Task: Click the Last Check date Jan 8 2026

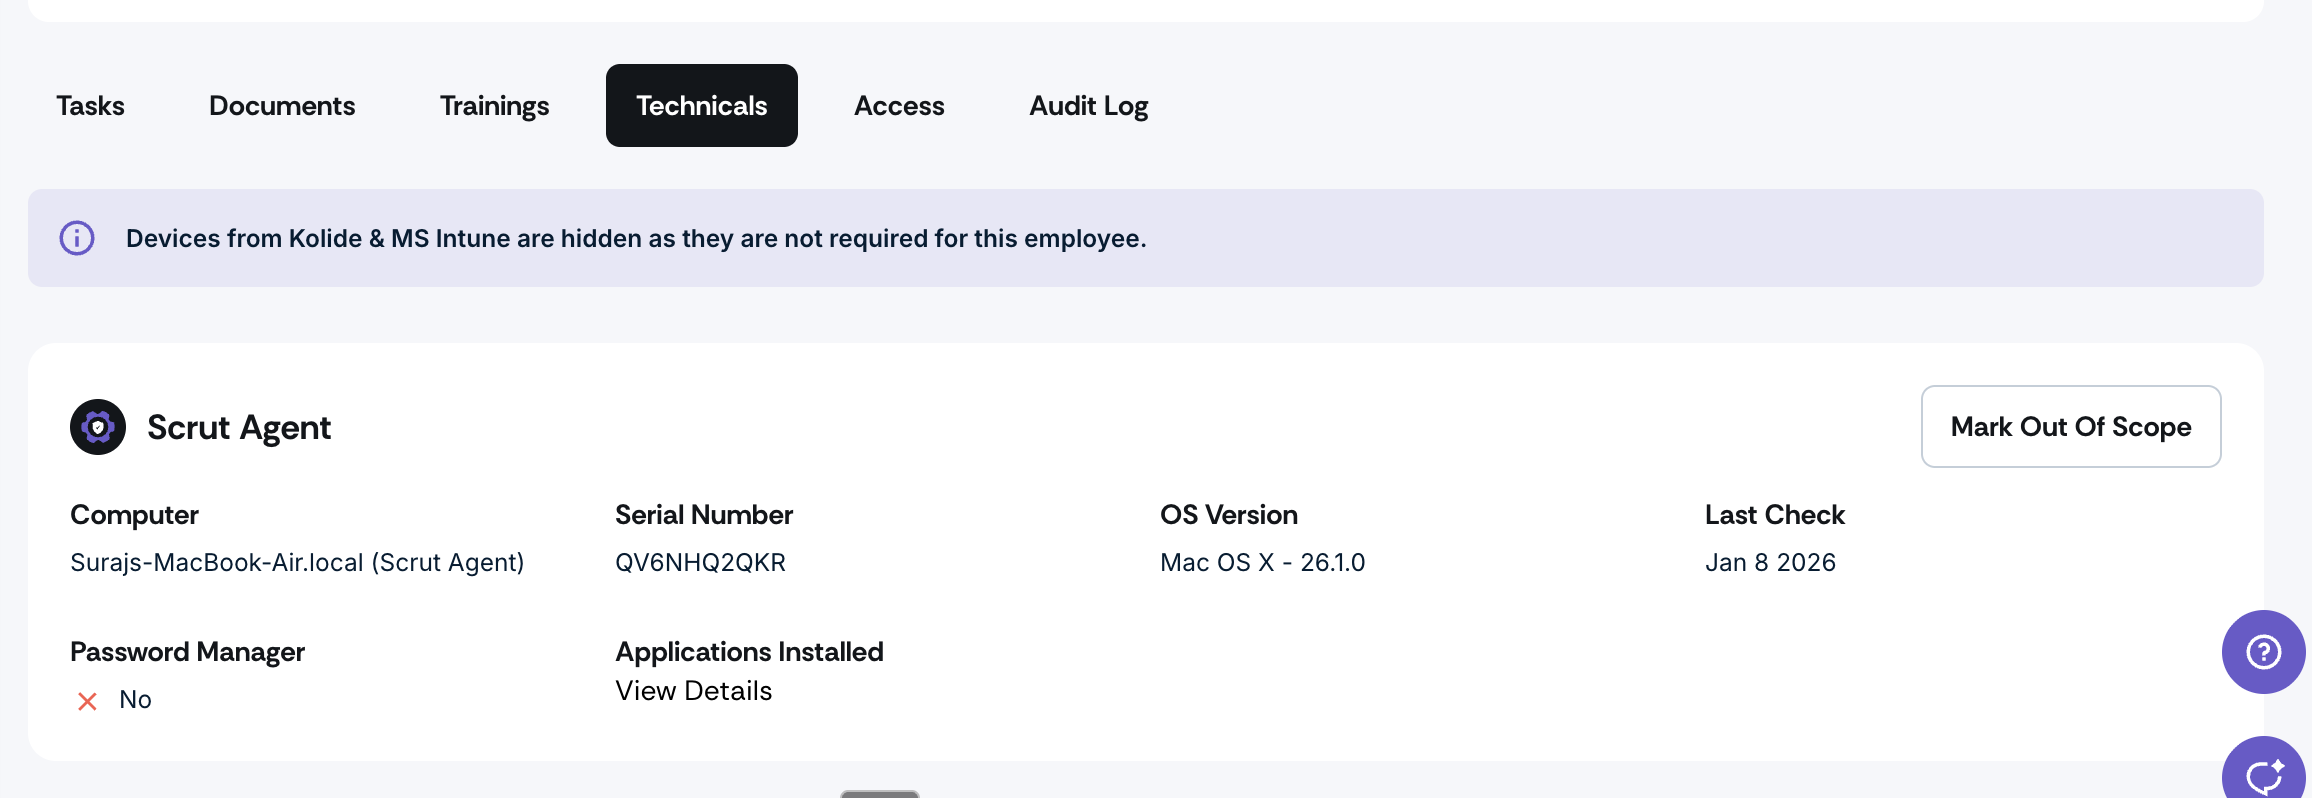Action: coord(1770,563)
